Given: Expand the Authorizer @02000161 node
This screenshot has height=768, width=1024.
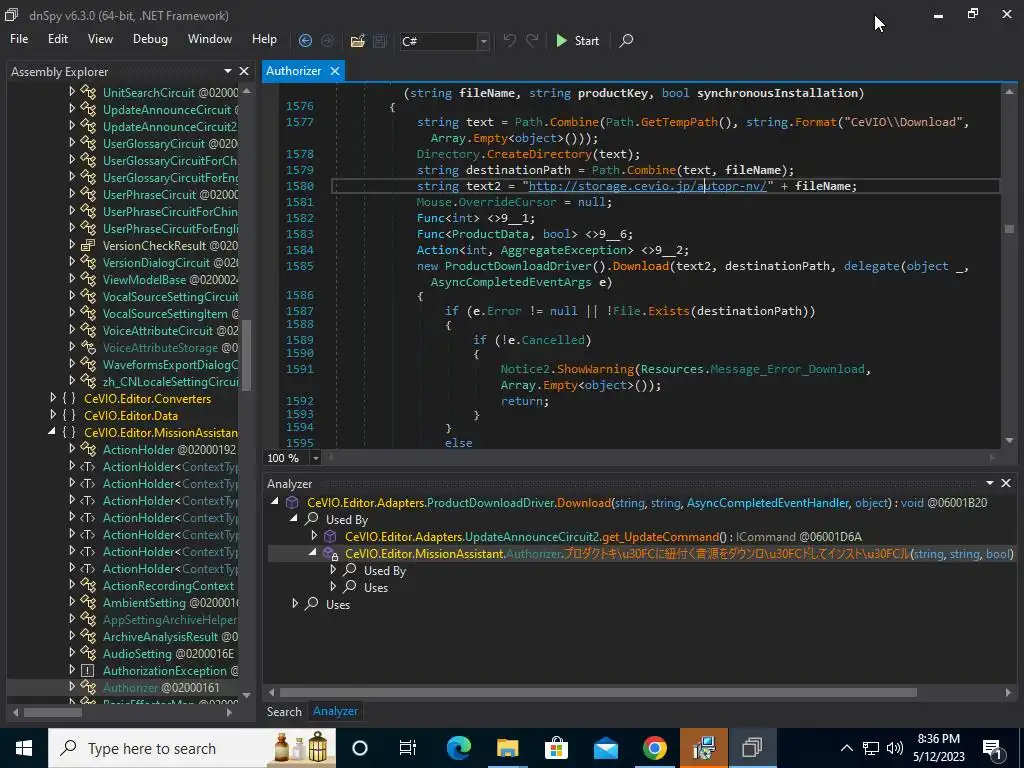Looking at the screenshot, I should click(x=72, y=686).
